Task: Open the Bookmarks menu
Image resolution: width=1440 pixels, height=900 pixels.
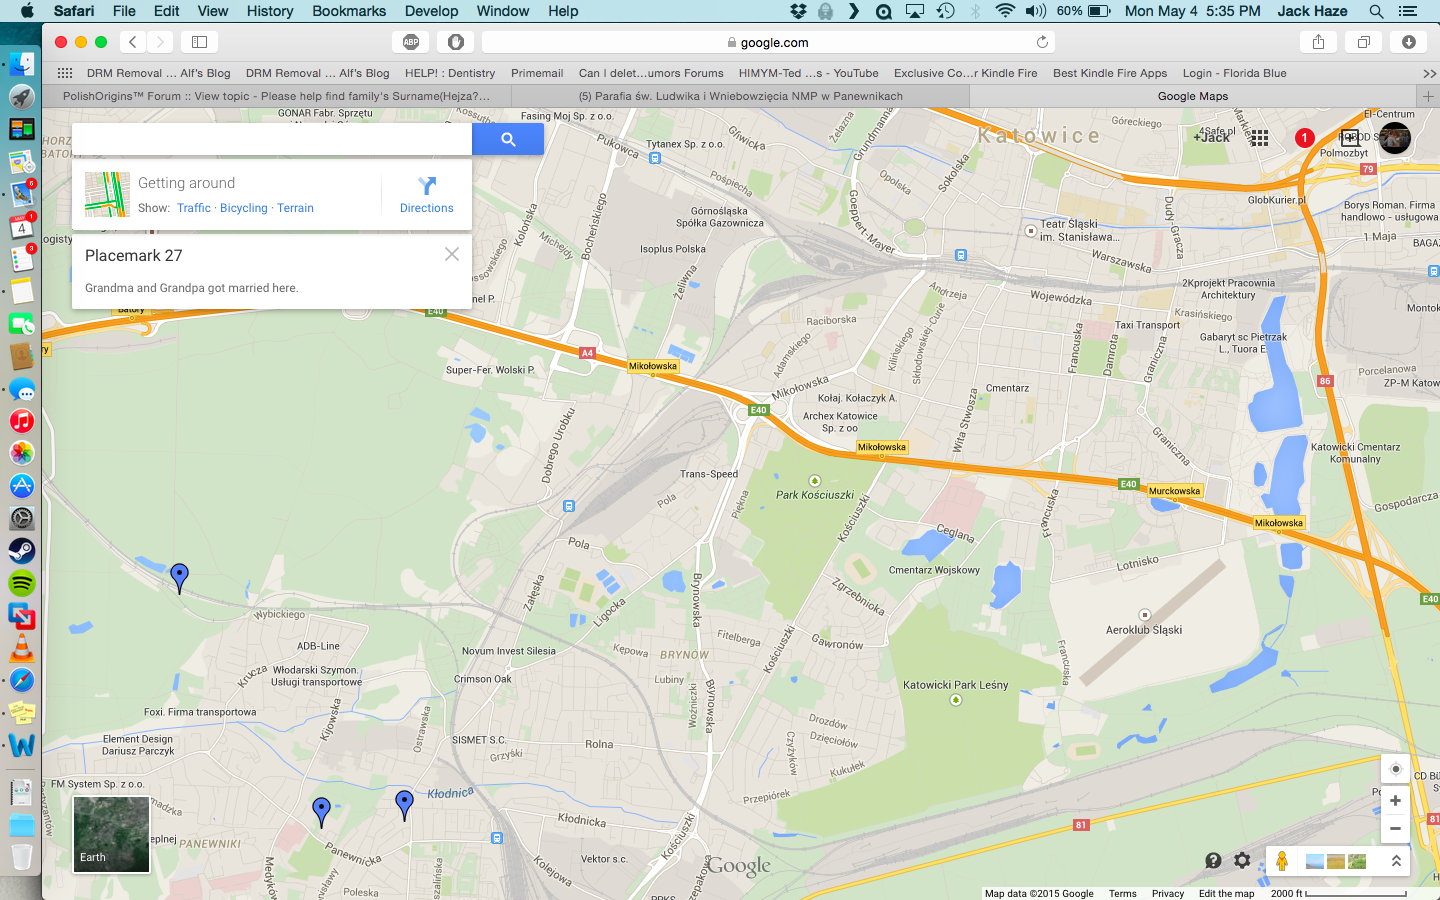Action: 349,11
